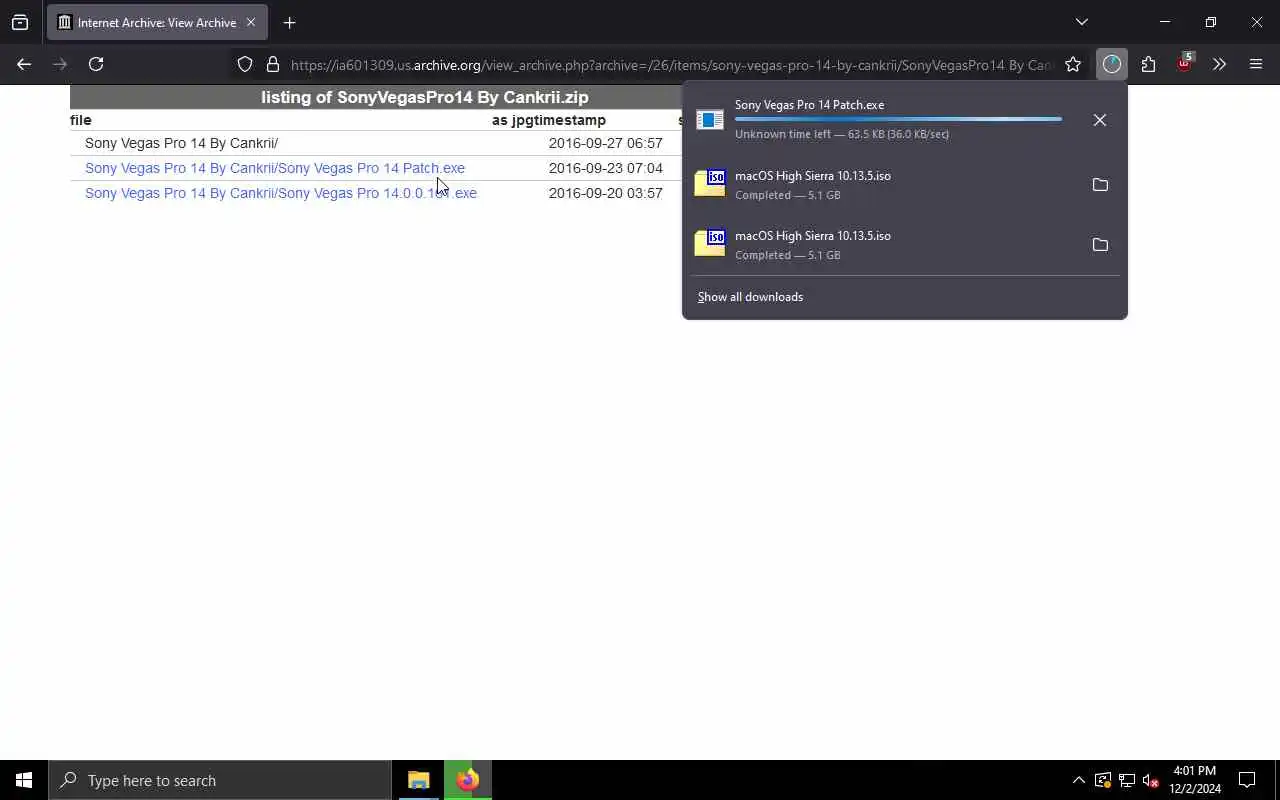The height and width of the screenshot is (800, 1280).
Task: Click the download progress bar
Action: pyautogui.click(x=898, y=119)
